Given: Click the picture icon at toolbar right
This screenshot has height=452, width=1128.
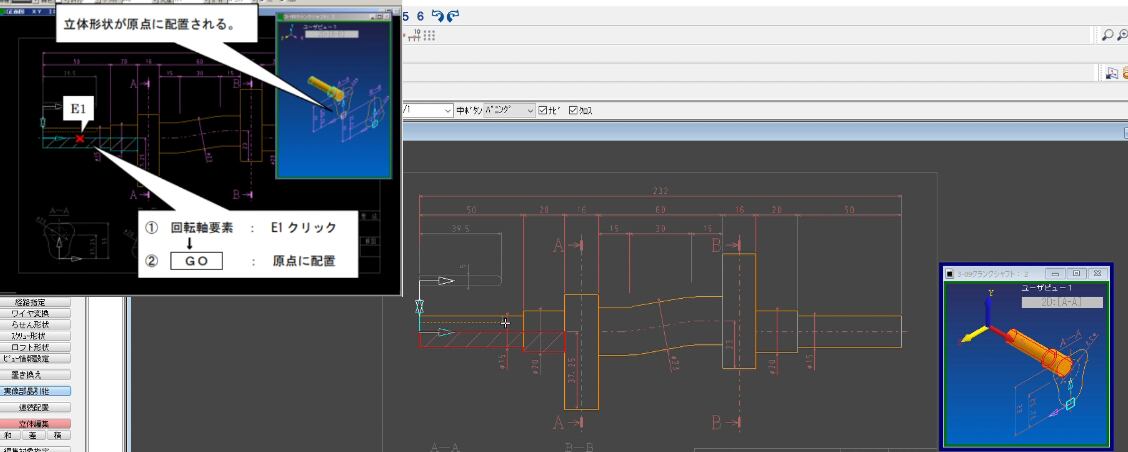Looking at the screenshot, I should pyautogui.click(x=1111, y=73).
